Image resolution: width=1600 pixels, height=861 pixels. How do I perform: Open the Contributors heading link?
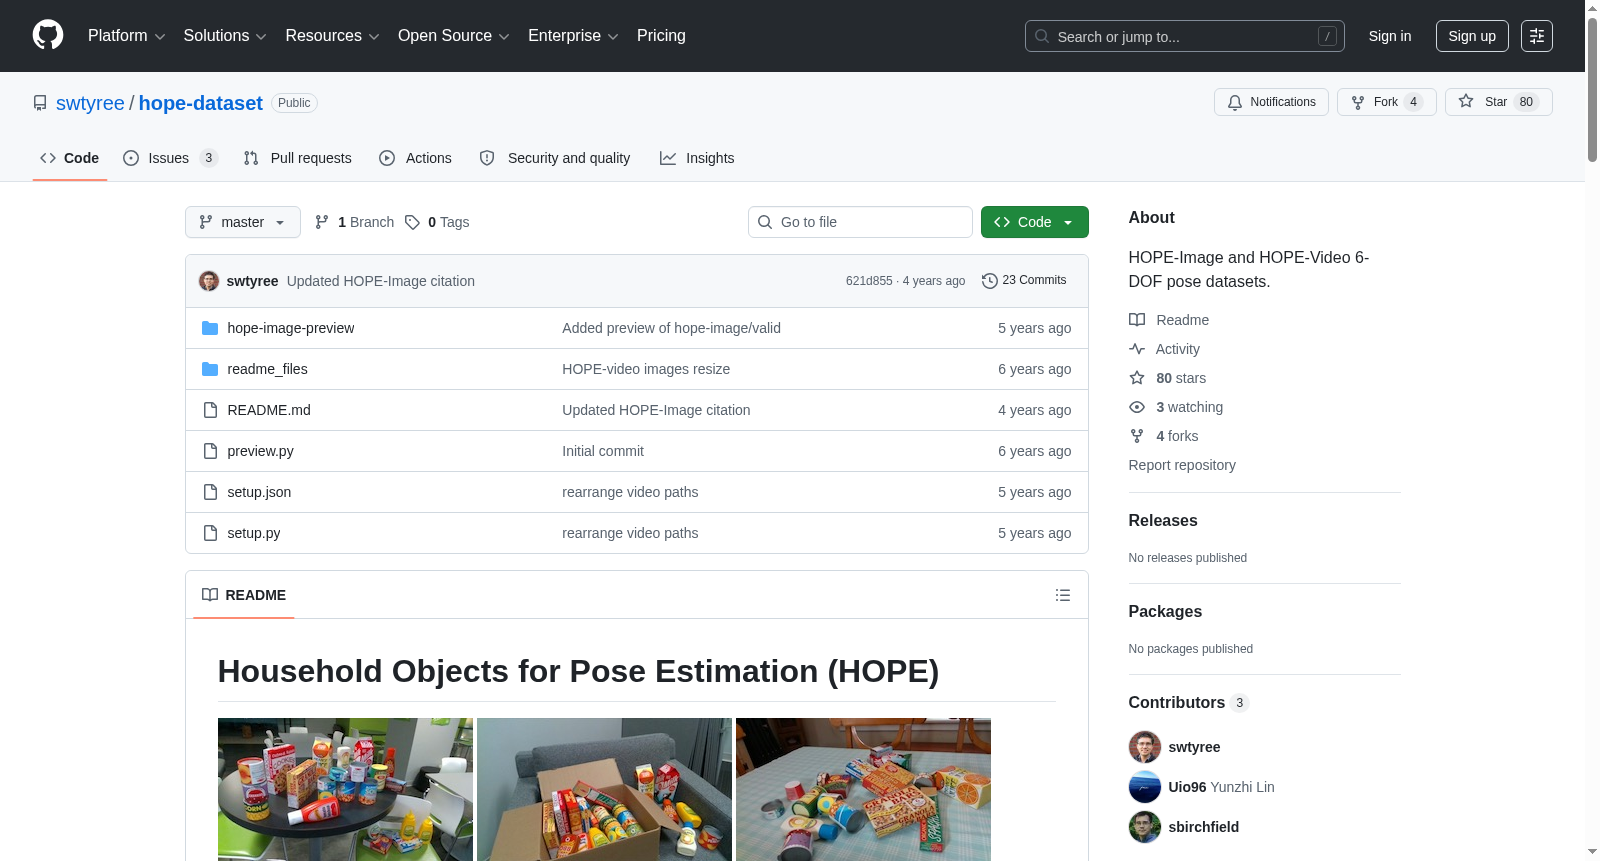click(x=1189, y=703)
